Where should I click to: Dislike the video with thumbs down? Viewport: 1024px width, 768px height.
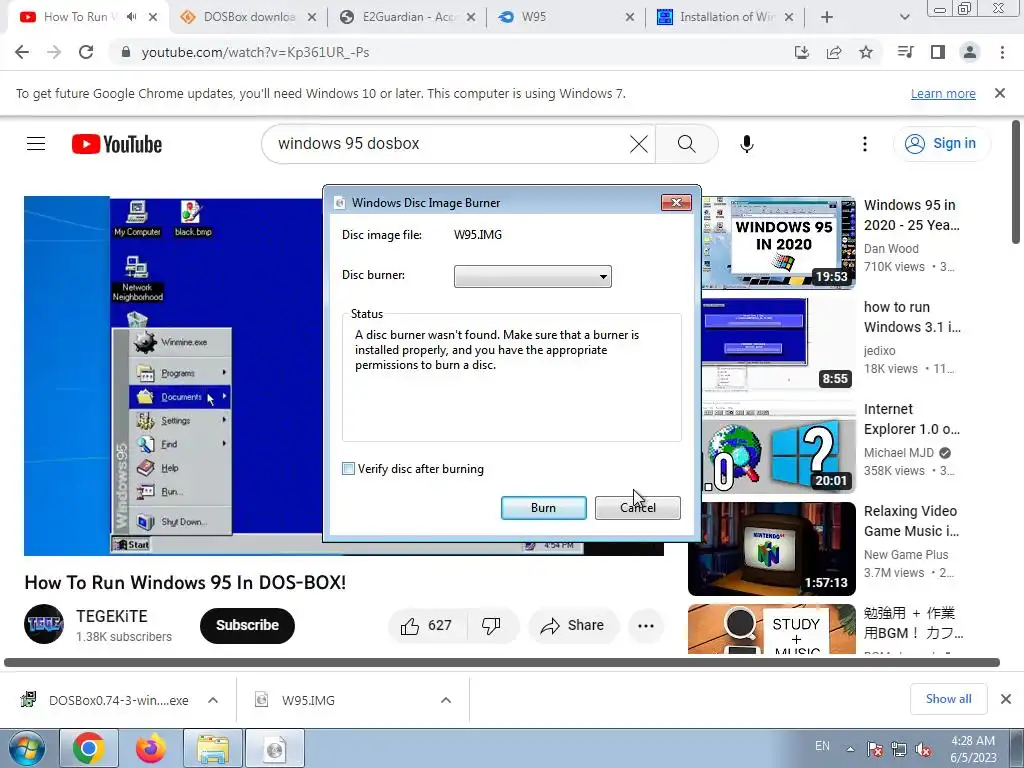tap(492, 626)
